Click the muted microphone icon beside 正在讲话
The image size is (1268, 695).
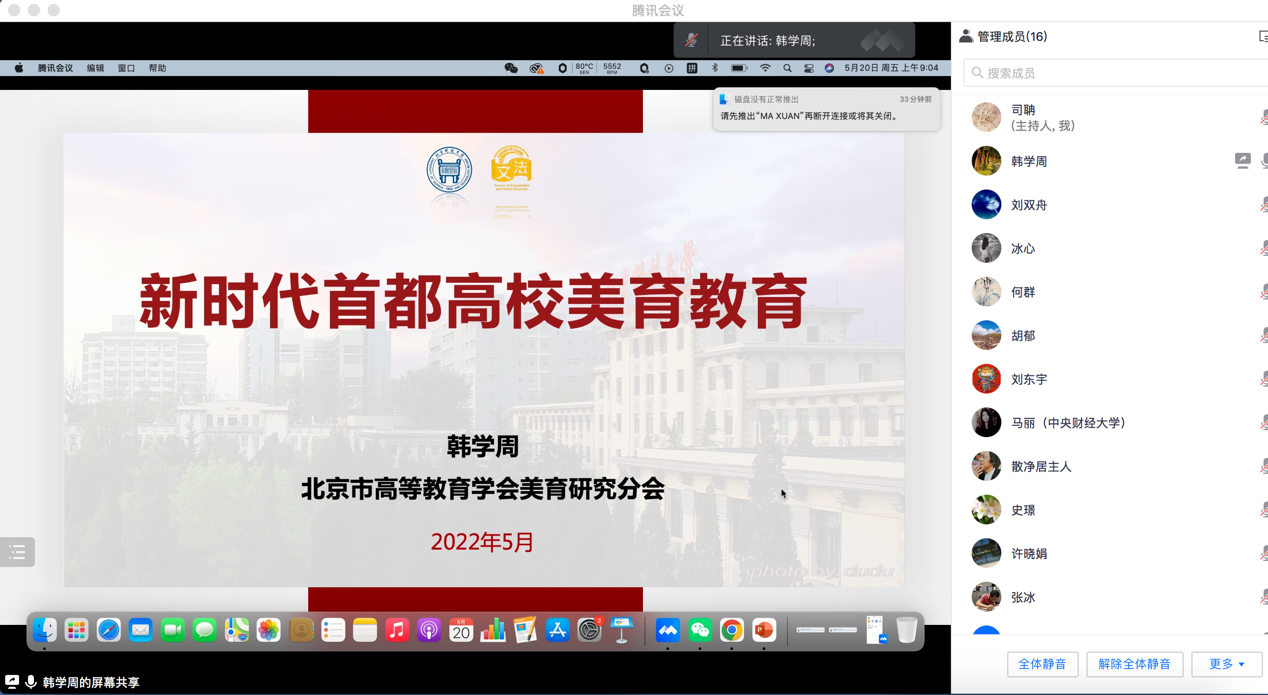tap(691, 41)
